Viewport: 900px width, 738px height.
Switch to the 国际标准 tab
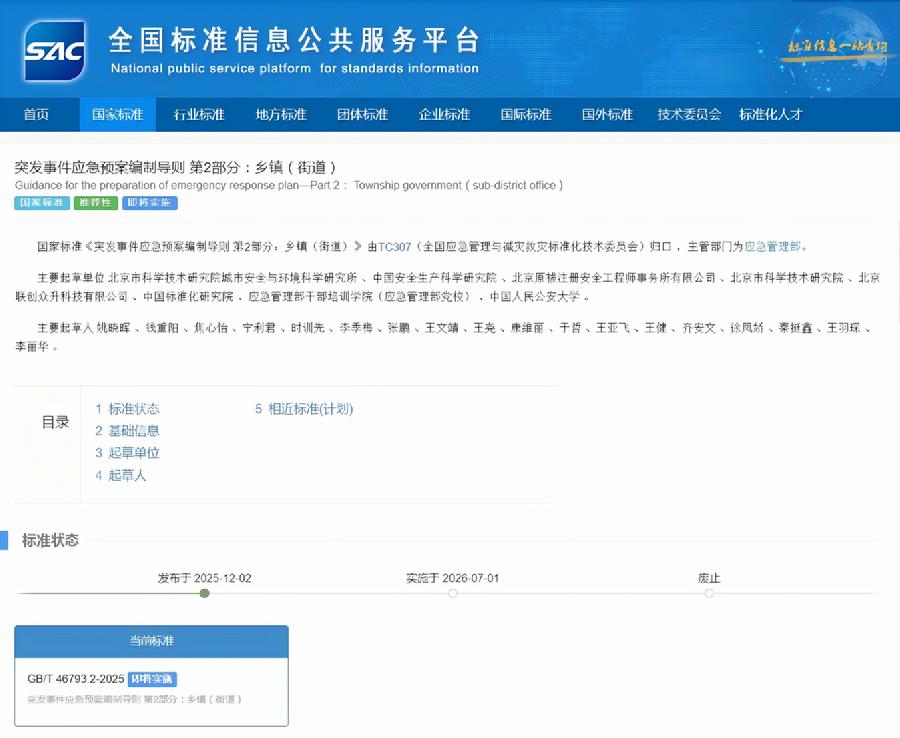pyautogui.click(x=525, y=114)
